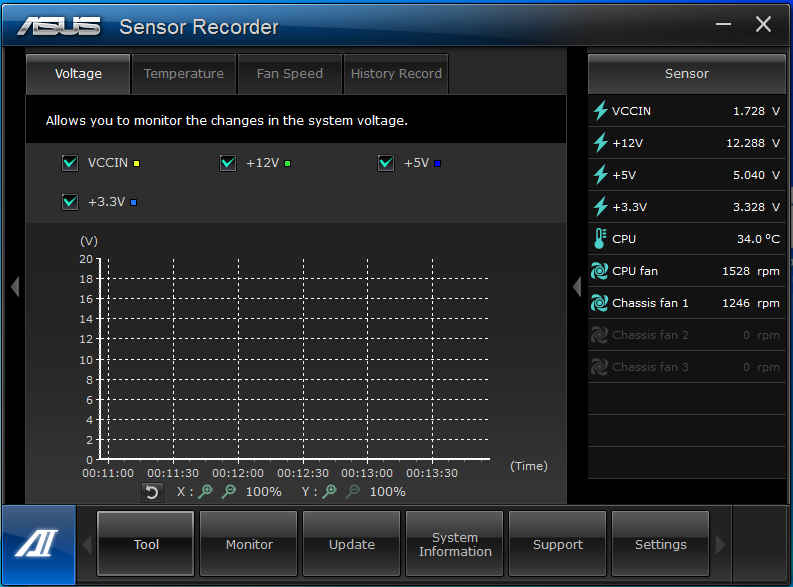This screenshot has width=793, height=587.
Task: Click the VCCIN lightning bolt icon
Action: 600,111
